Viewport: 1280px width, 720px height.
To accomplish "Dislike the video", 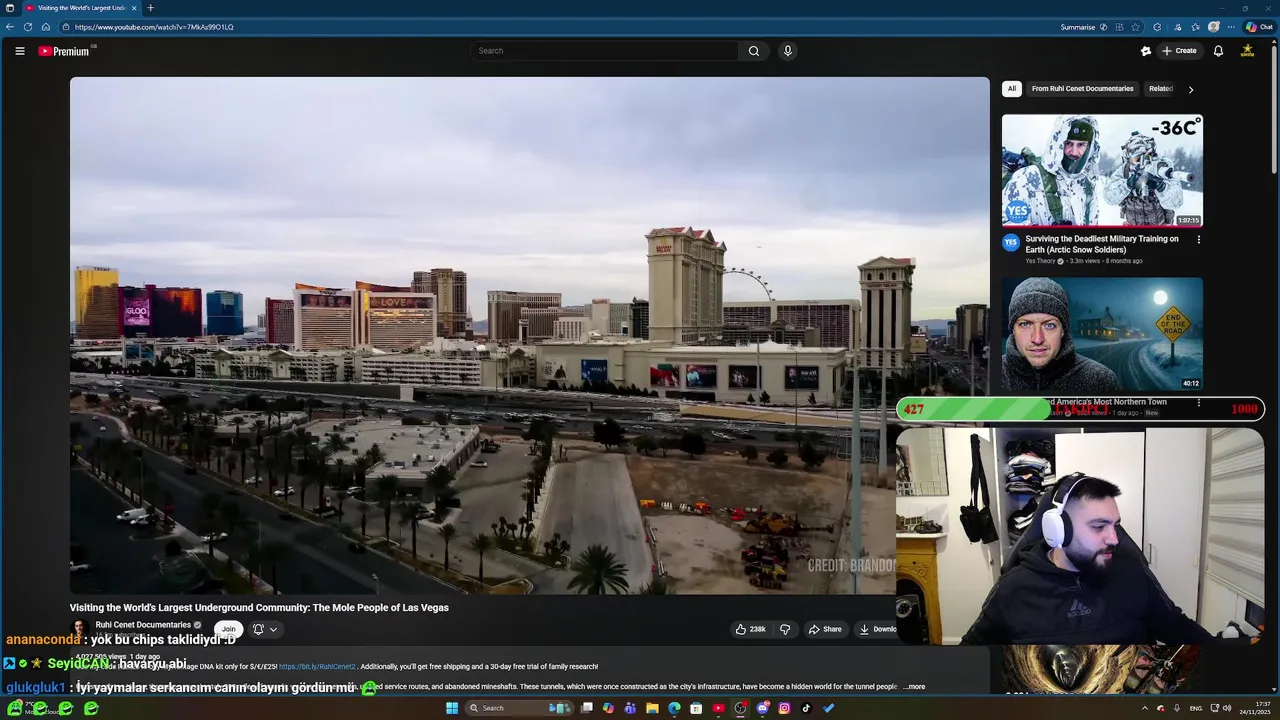I will [785, 629].
